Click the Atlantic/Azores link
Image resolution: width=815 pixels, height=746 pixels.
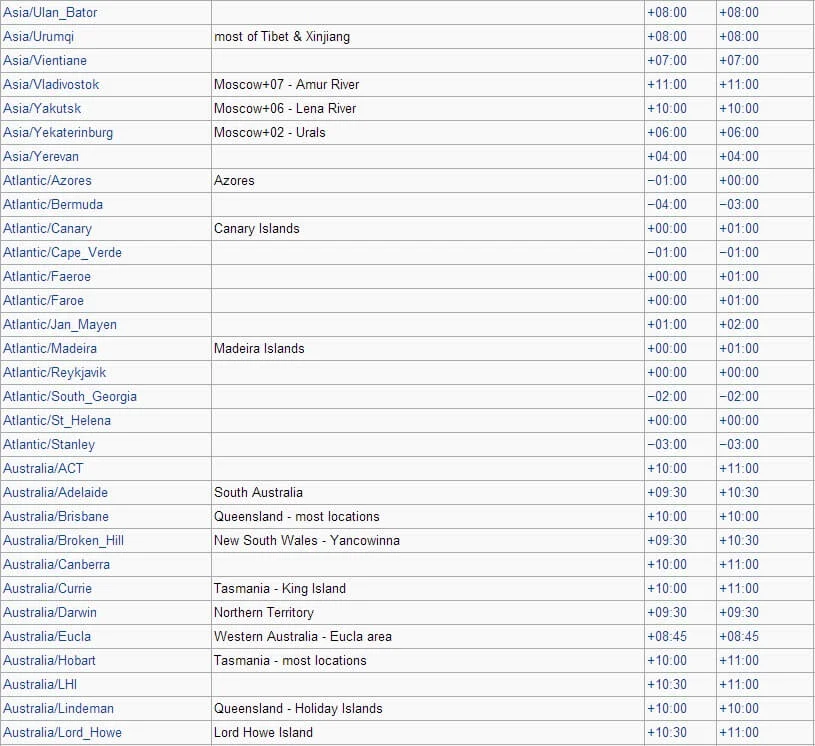(x=47, y=180)
